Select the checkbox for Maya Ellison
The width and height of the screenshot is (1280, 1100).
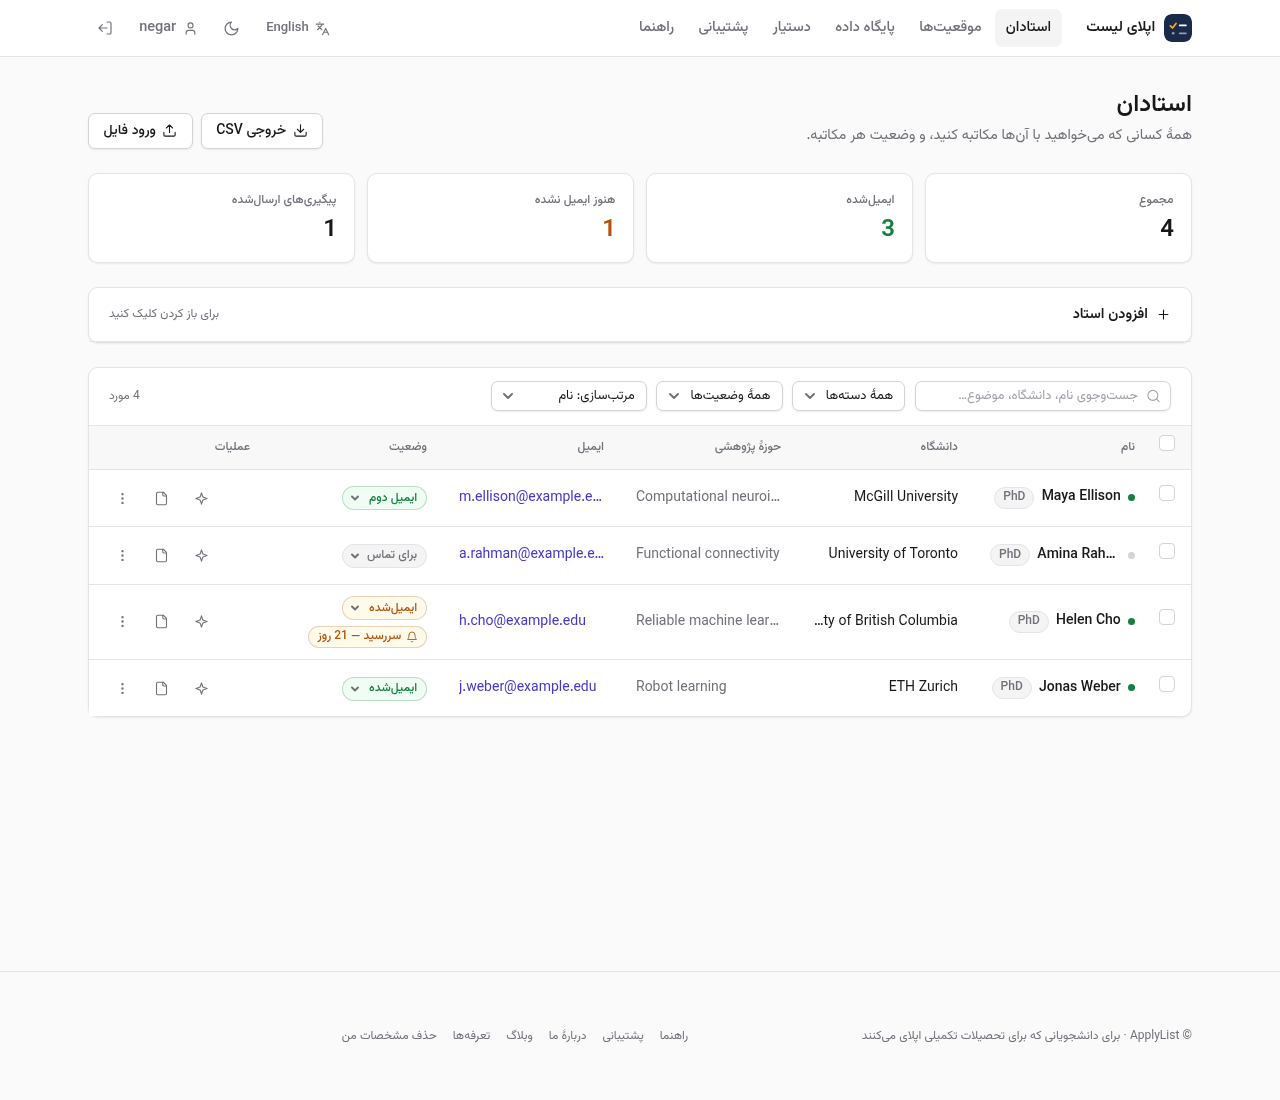pyautogui.click(x=1167, y=493)
